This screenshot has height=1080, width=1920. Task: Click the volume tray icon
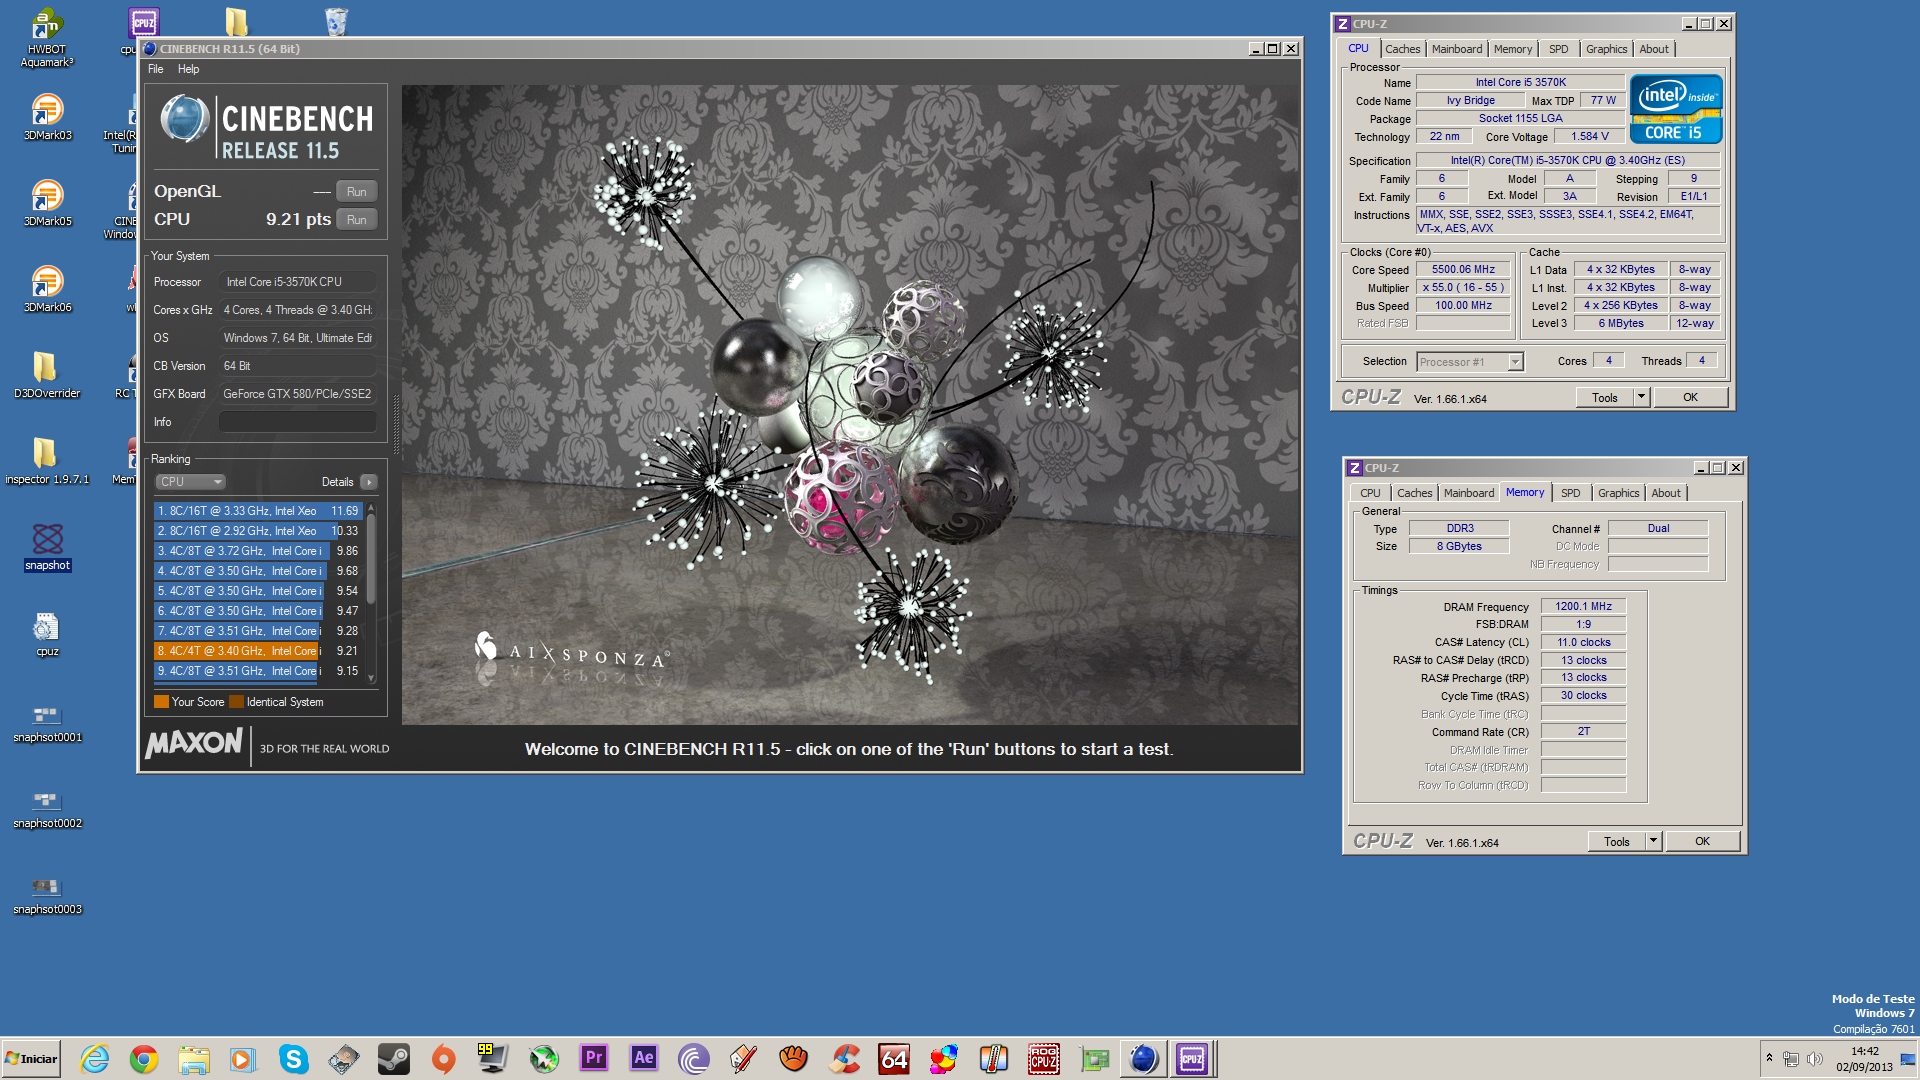1815,1059
